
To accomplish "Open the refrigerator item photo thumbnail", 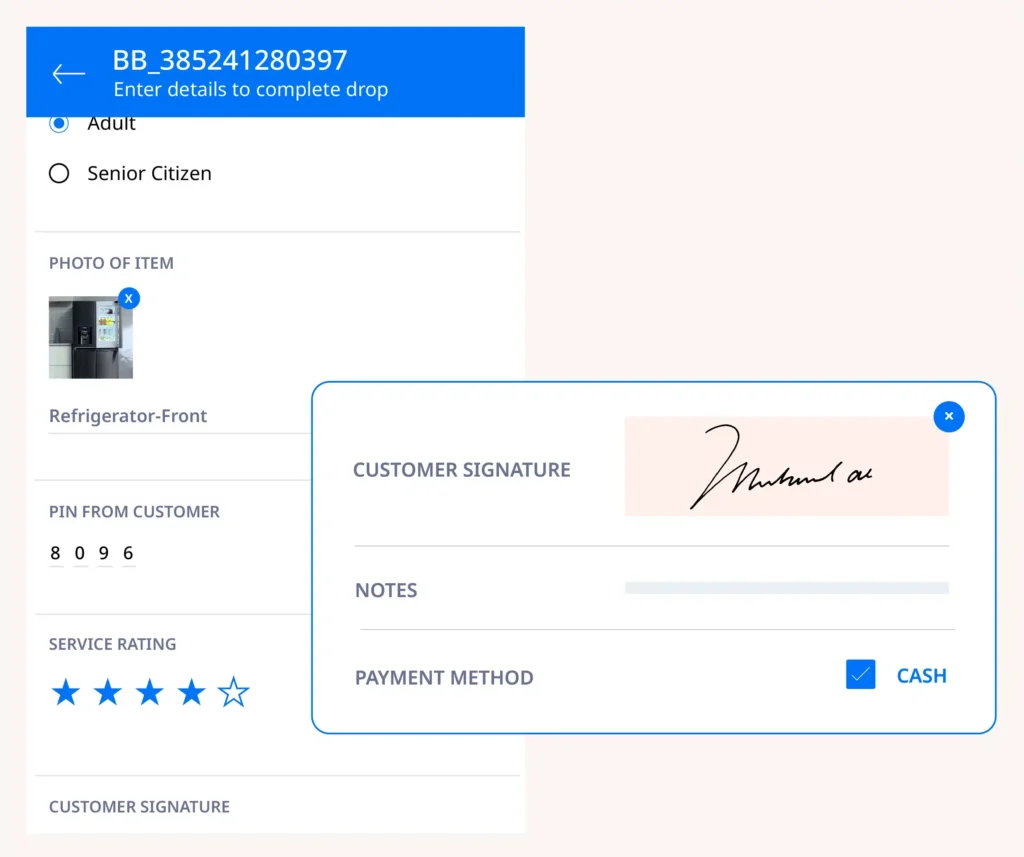I will click(x=90, y=338).
